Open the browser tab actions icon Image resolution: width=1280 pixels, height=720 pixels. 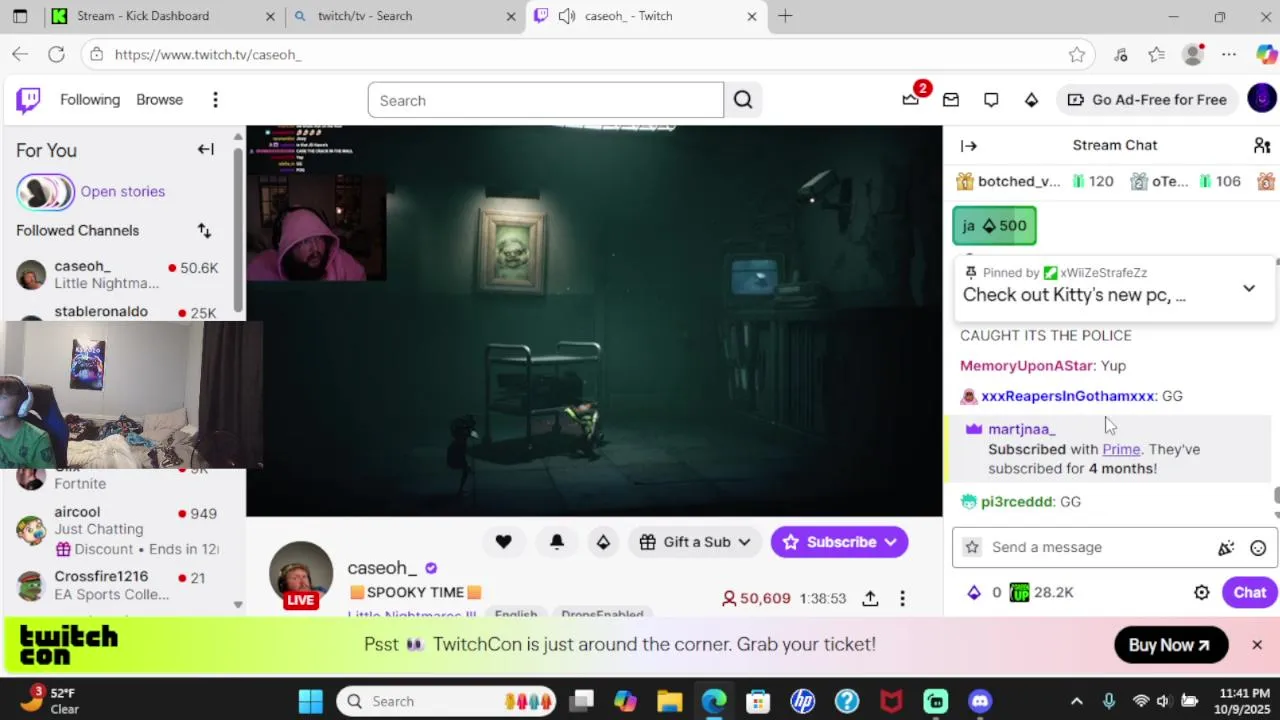20,16
